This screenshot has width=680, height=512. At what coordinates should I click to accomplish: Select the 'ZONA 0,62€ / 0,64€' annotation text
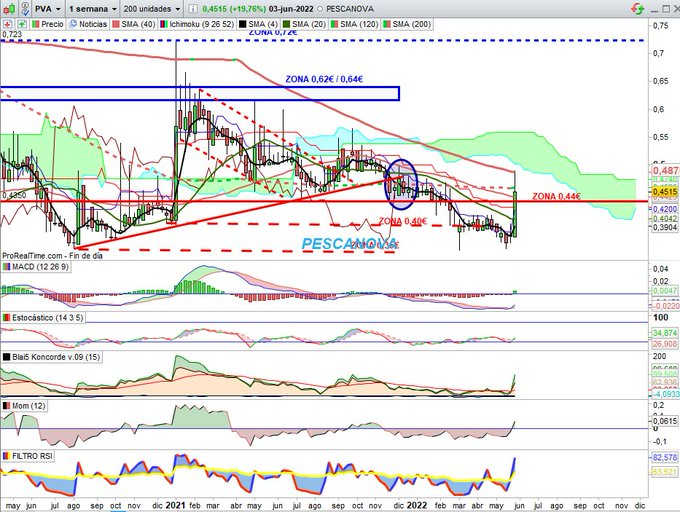(x=324, y=79)
